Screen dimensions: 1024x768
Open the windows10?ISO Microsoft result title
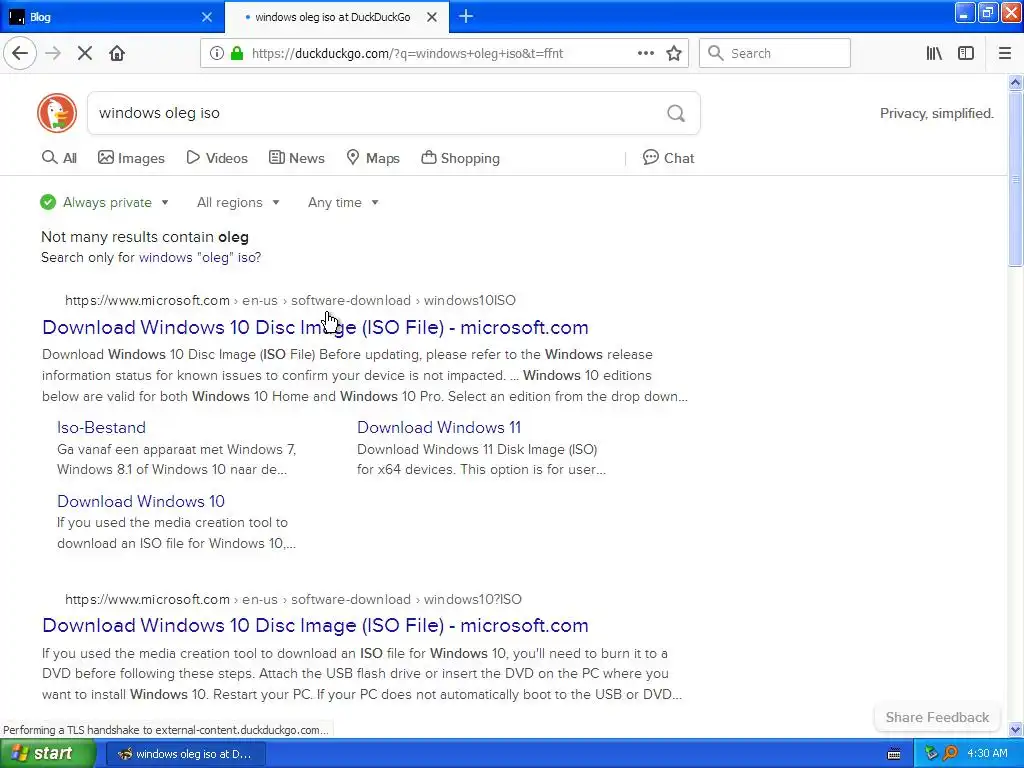[x=315, y=625]
